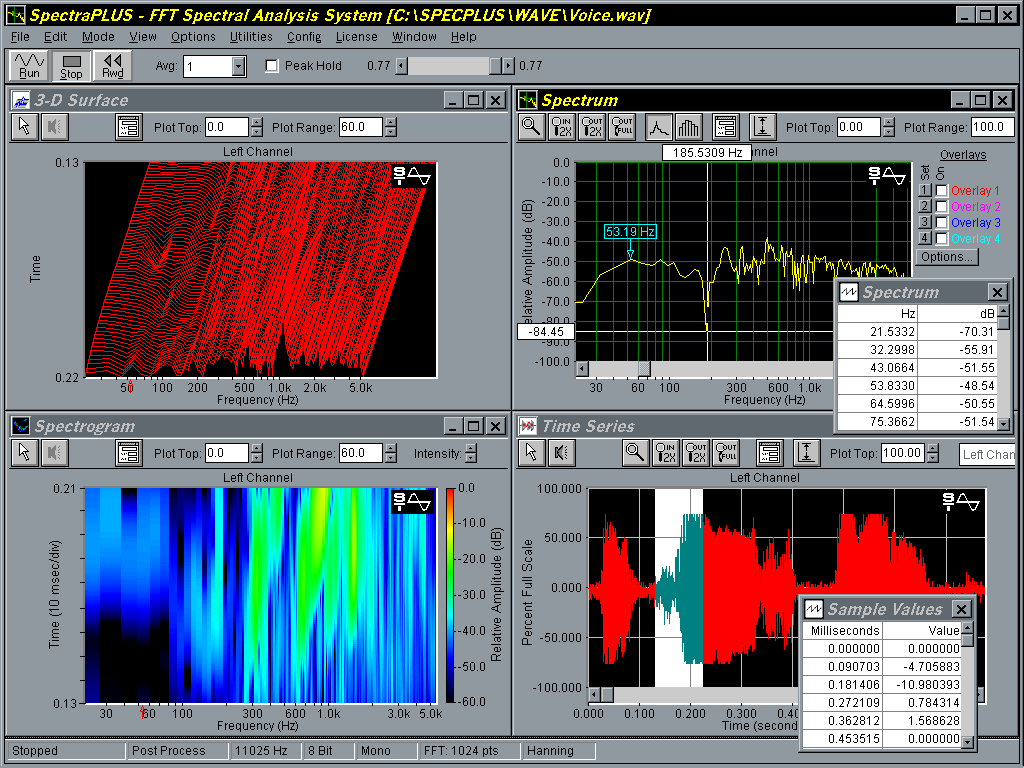
Task: Open the Mode menu
Action: 98,37
